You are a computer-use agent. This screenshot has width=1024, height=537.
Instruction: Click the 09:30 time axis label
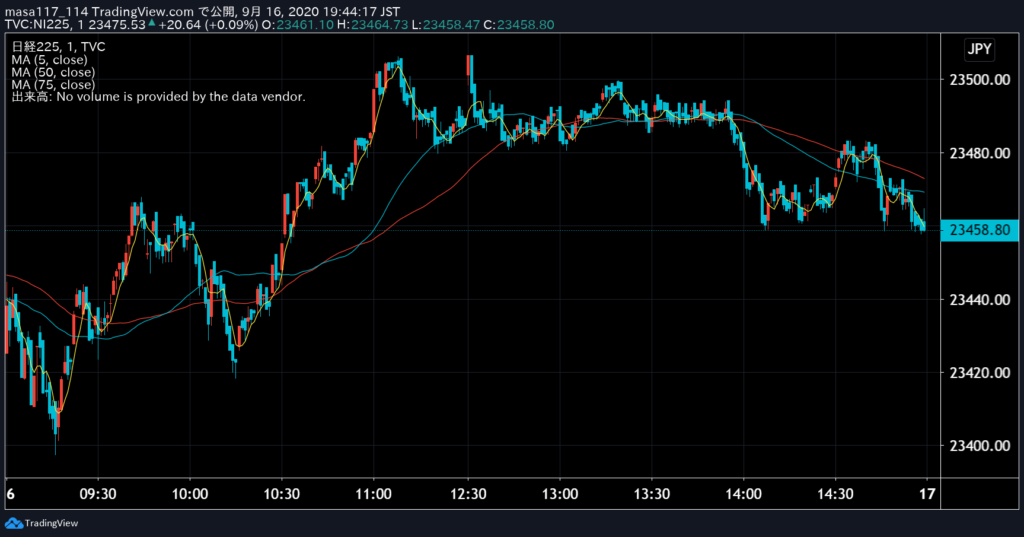click(98, 494)
